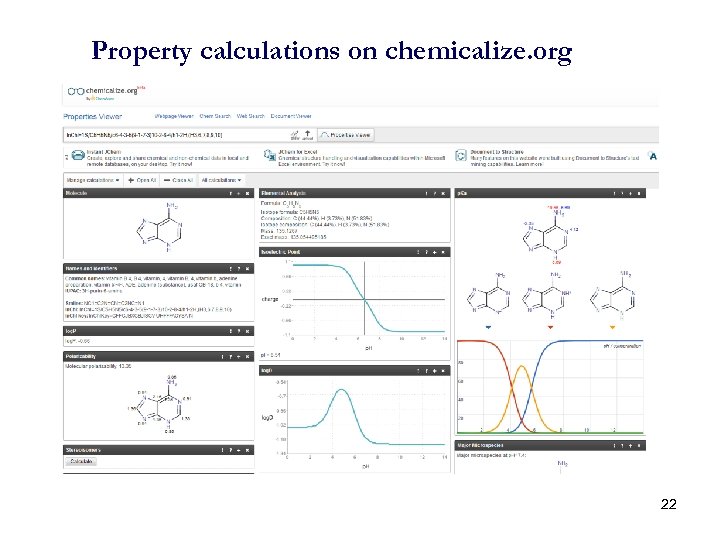Enlarge the Molecule panel with plus icon

(x=239, y=193)
